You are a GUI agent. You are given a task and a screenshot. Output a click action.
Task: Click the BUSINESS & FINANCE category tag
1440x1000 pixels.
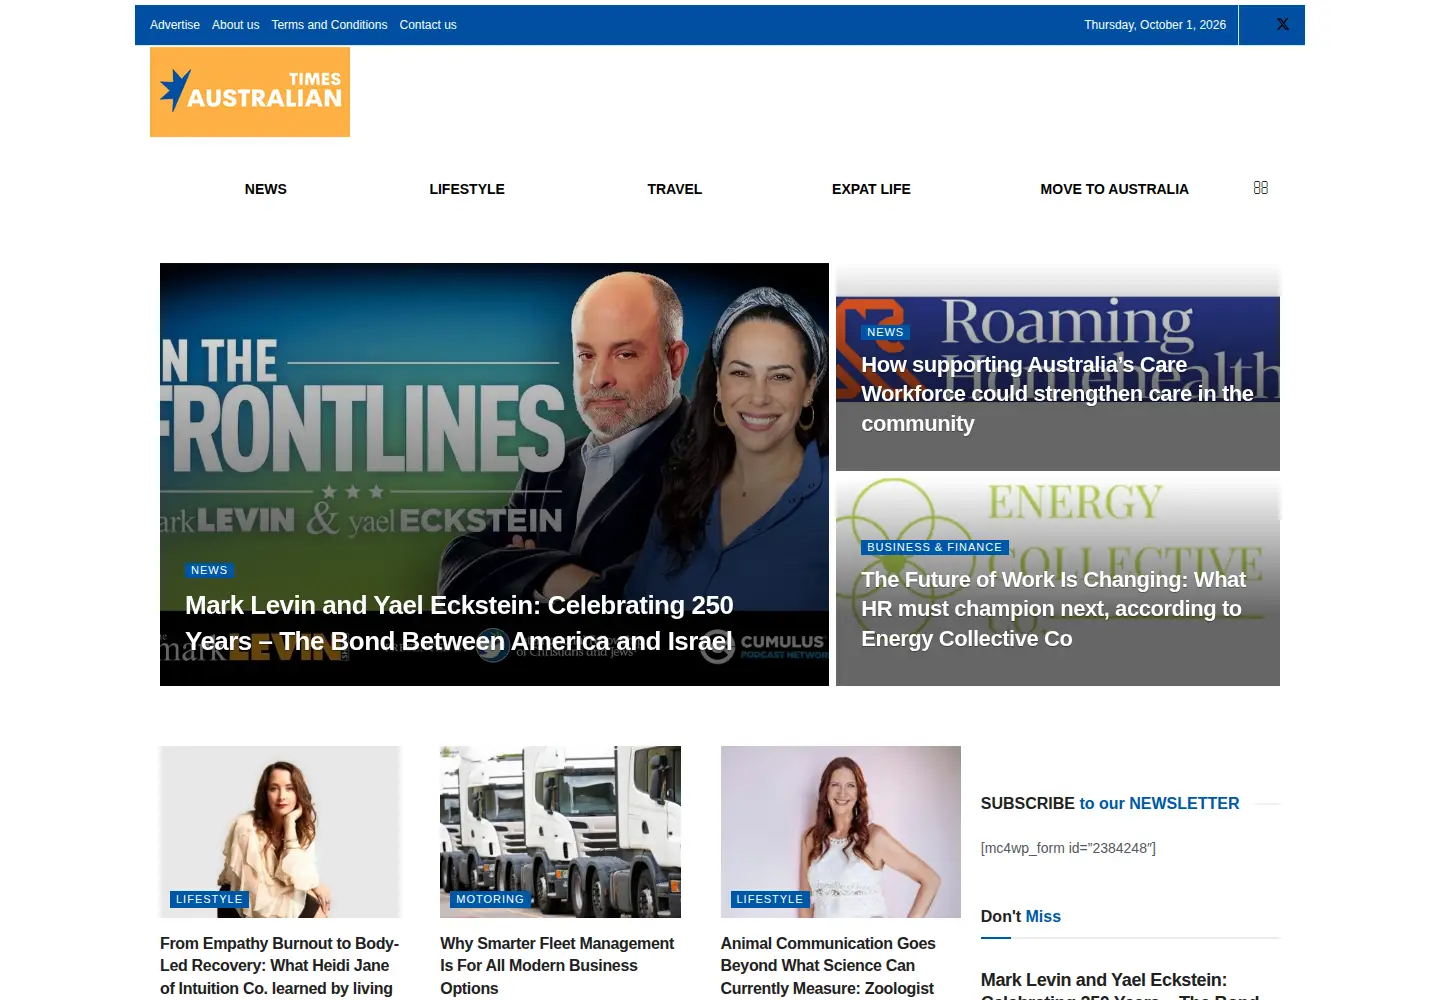pos(934,547)
